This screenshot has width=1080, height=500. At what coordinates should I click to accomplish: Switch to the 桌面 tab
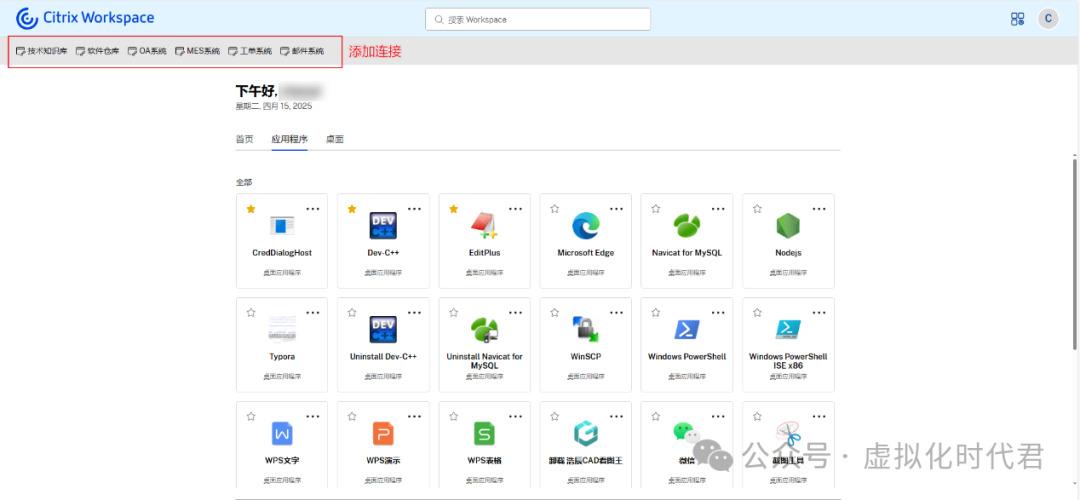point(335,139)
